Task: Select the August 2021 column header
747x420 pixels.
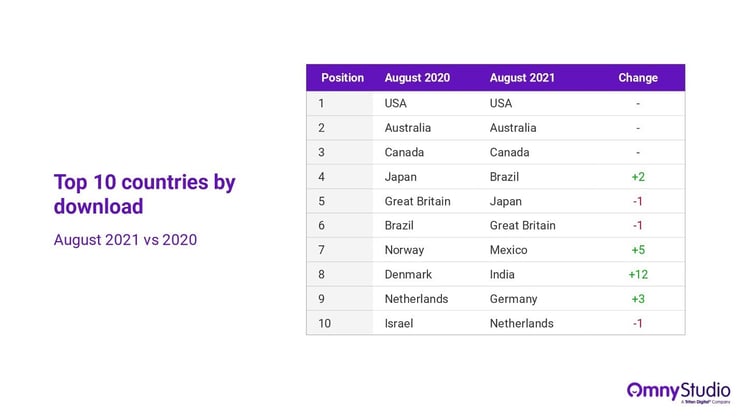Action: pos(522,78)
